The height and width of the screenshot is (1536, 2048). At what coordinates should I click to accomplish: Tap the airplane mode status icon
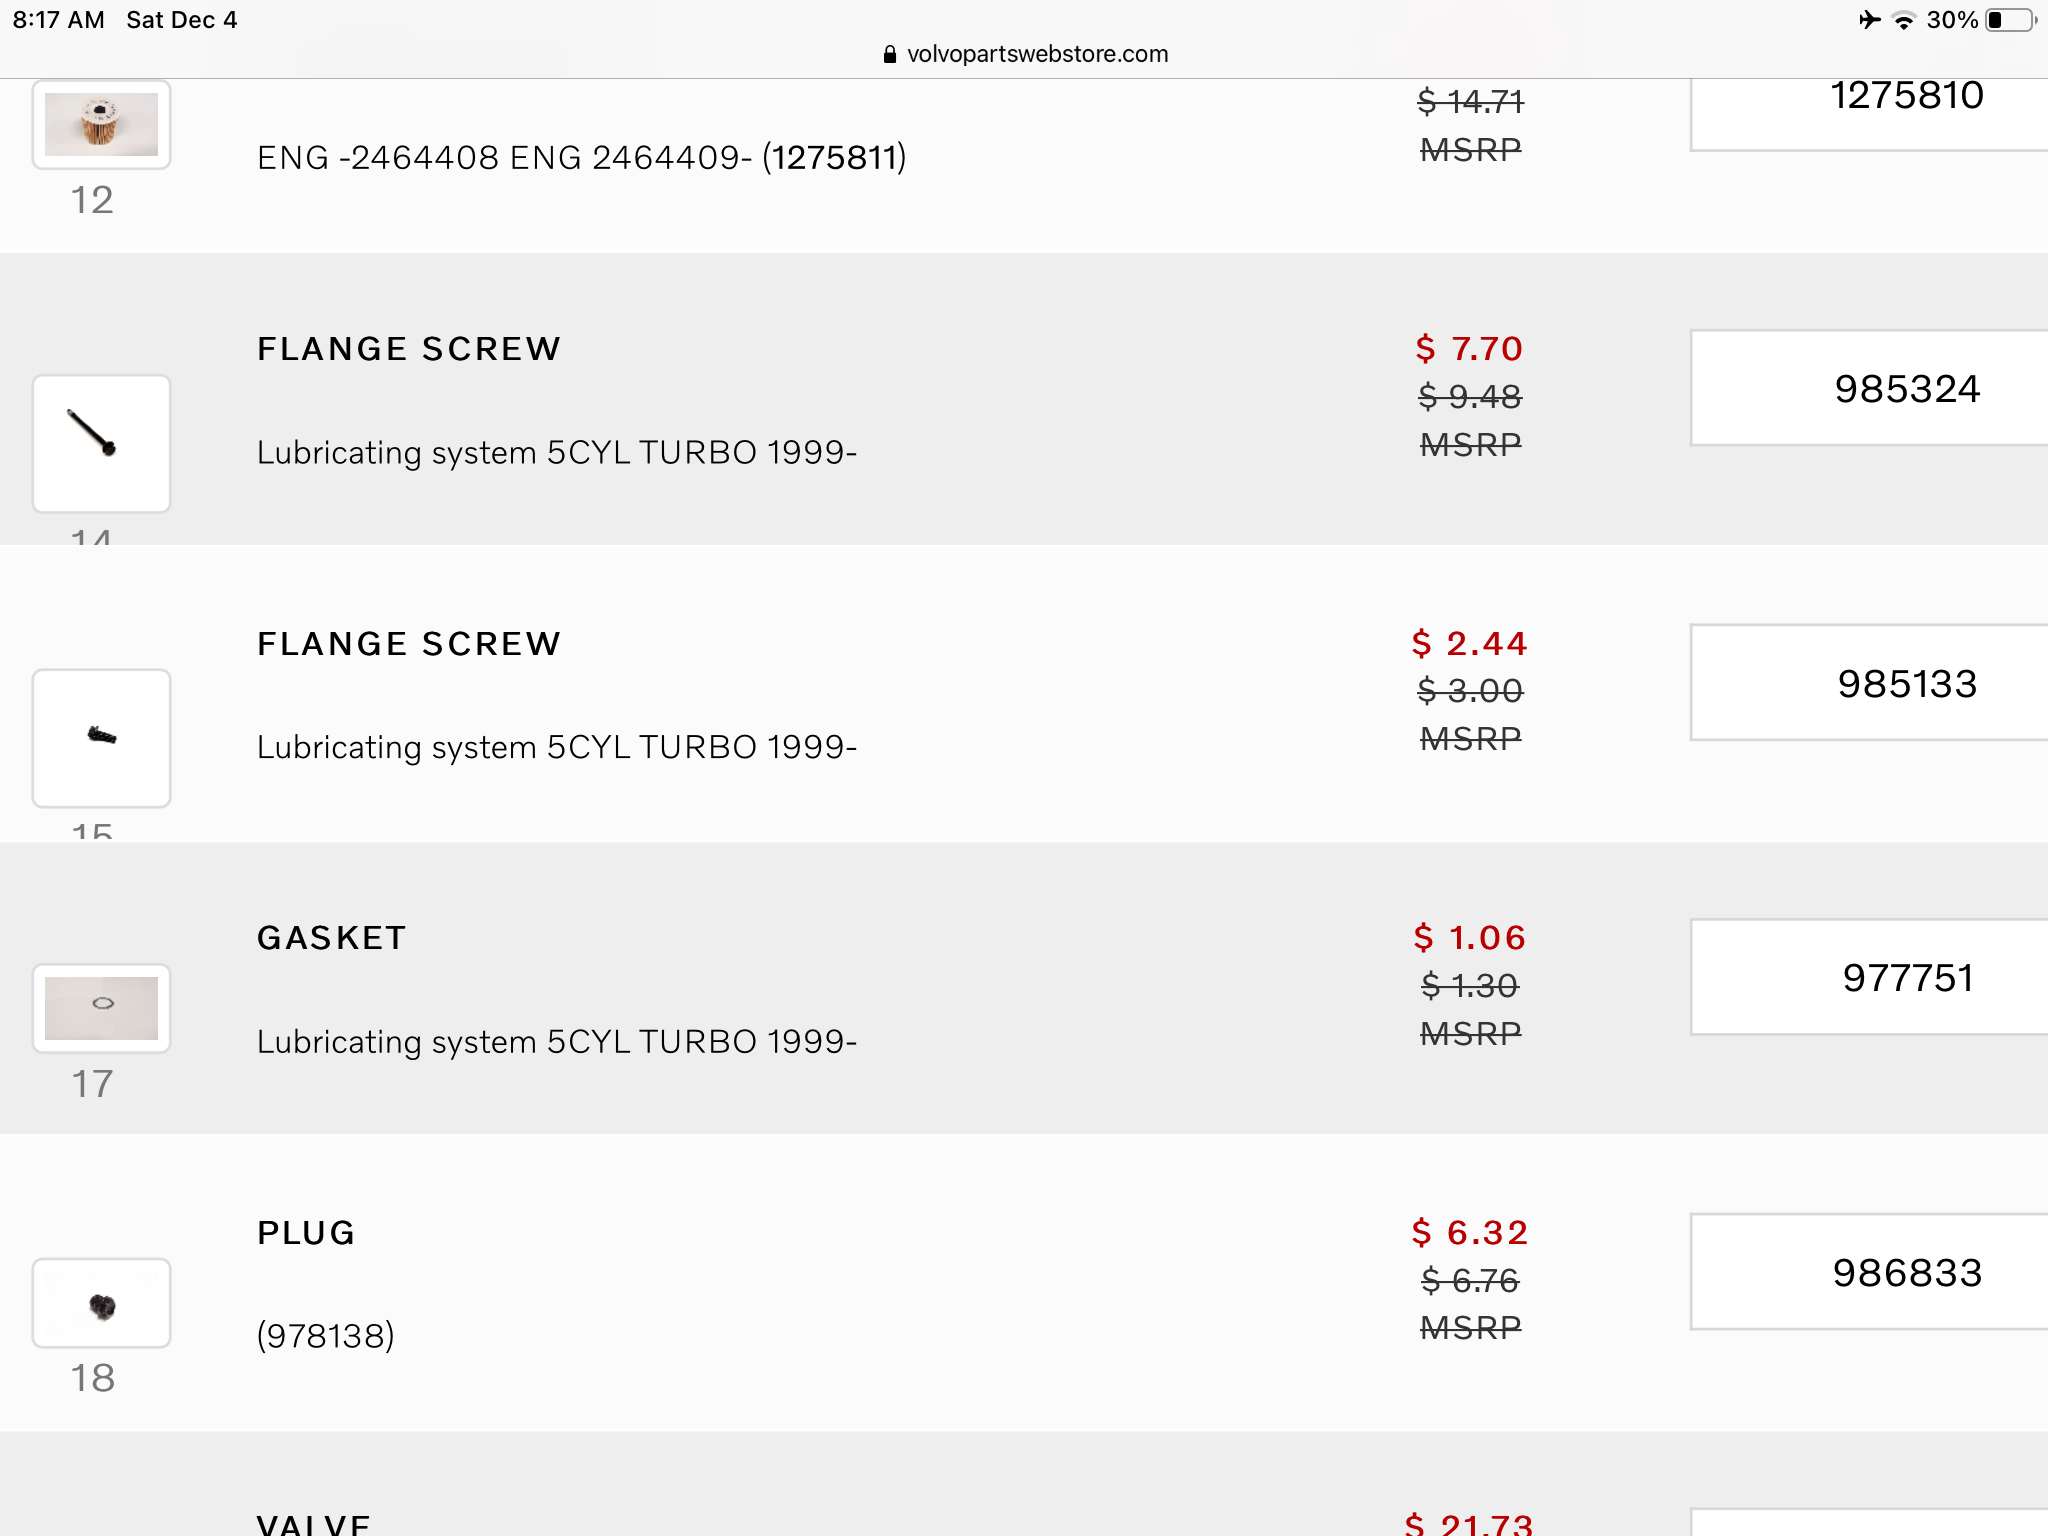[1869, 20]
